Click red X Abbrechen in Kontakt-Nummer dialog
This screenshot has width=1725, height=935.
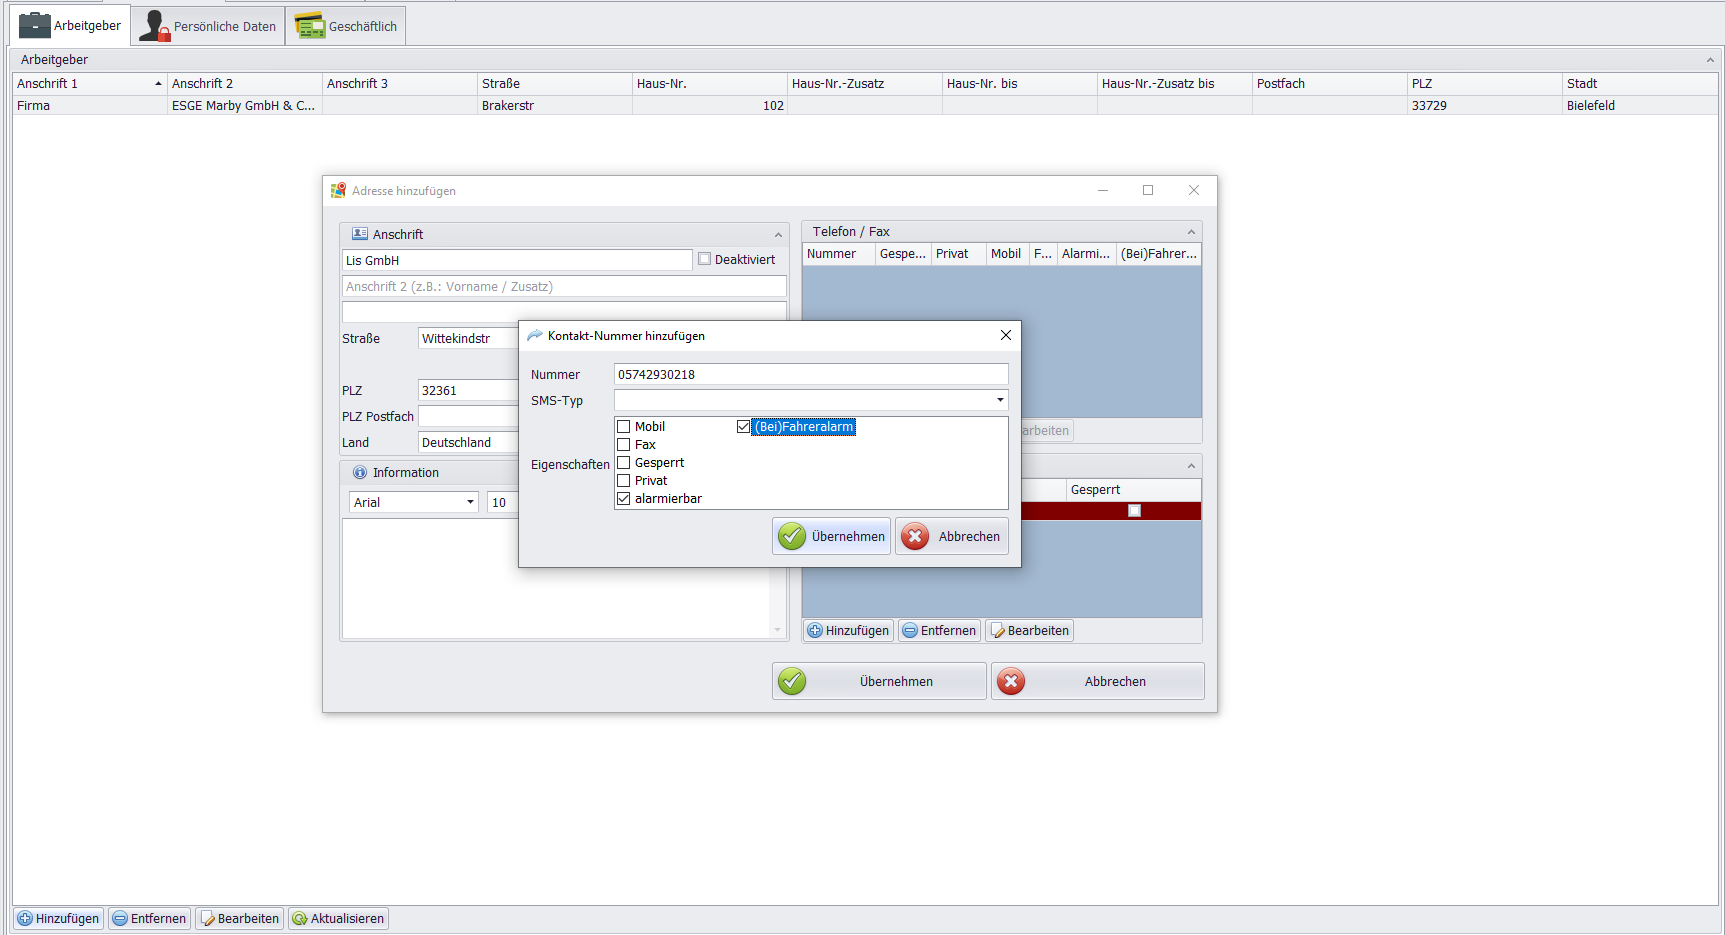pyautogui.click(x=952, y=537)
